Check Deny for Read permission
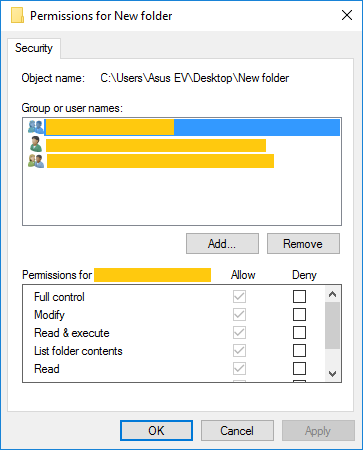 [299, 368]
